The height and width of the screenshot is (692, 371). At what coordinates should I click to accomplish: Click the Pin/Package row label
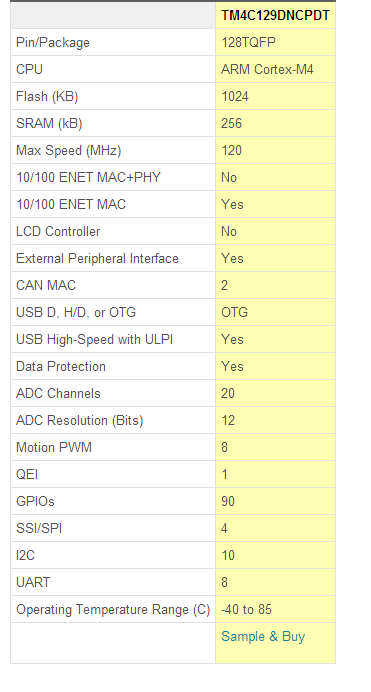point(53,42)
